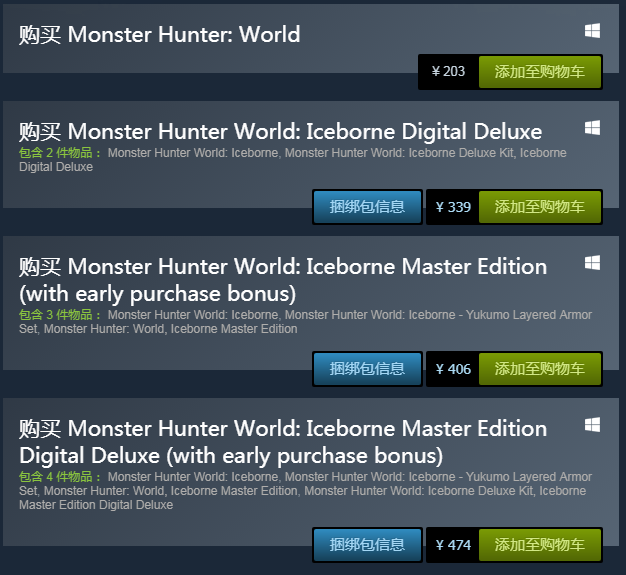Click the ¥203 price label
The height and width of the screenshot is (575, 626).
(448, 71)
